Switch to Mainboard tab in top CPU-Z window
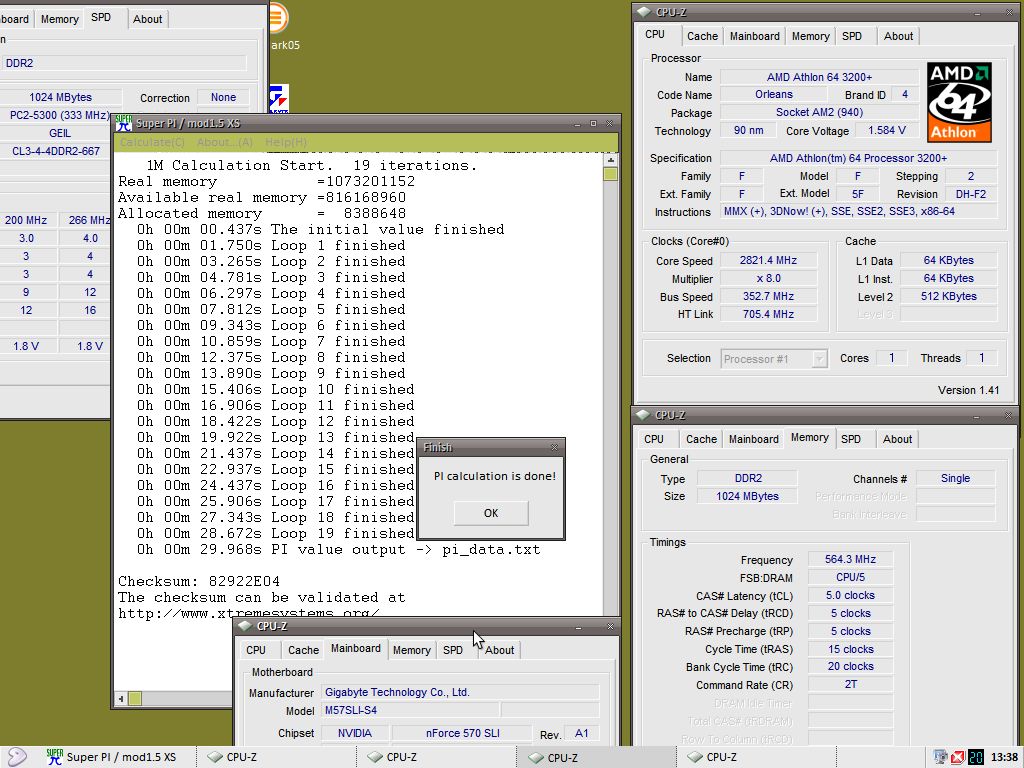The image size is (1024, 768). click(x=754, y=37)
